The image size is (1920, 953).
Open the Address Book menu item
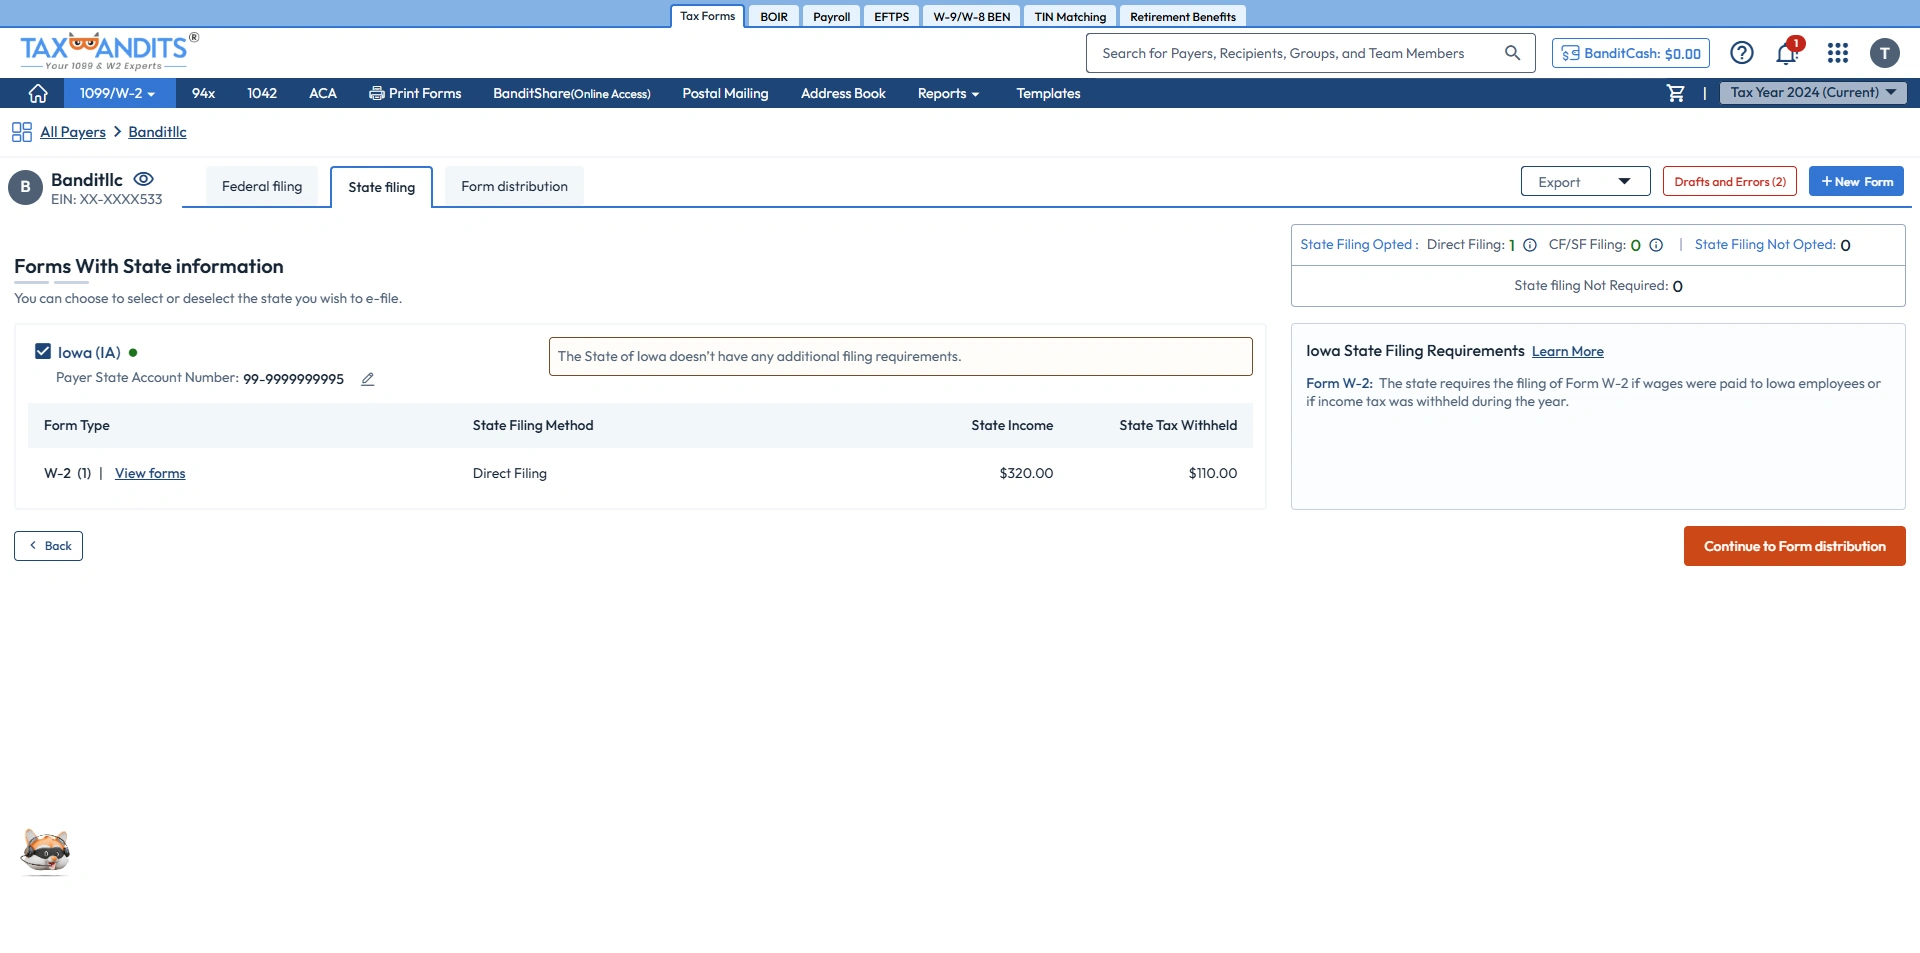pyautogui.click(x=843, y=93)
